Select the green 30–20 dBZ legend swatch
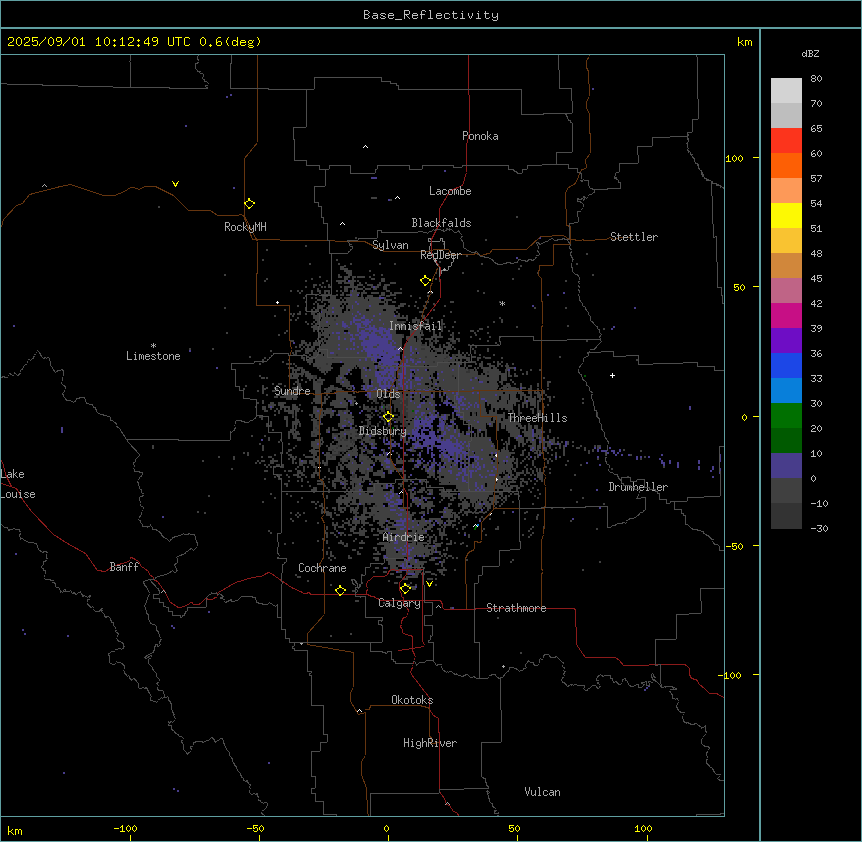862x842 pixels. tap(786, 416)
